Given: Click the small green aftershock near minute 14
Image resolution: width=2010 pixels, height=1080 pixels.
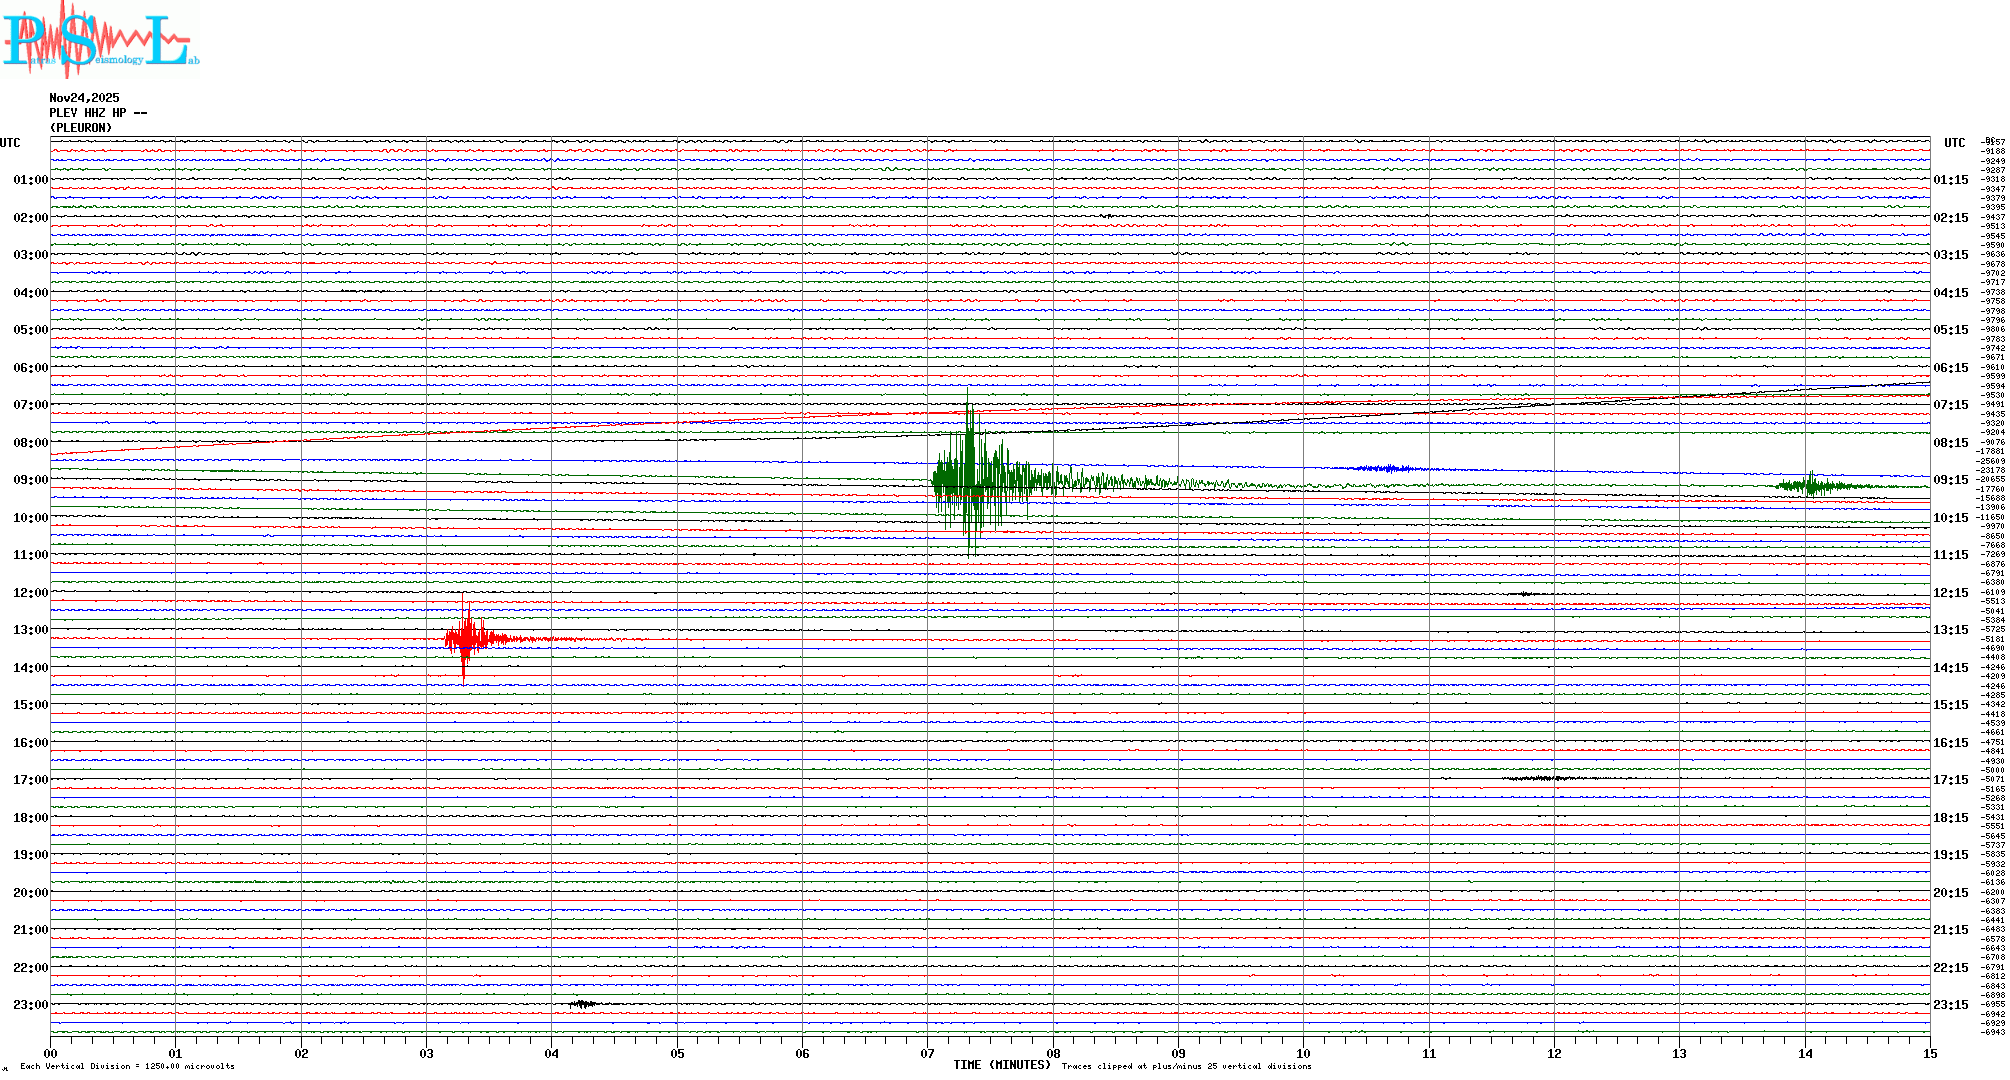Looking at the screenshot, I should point(1812,486).
